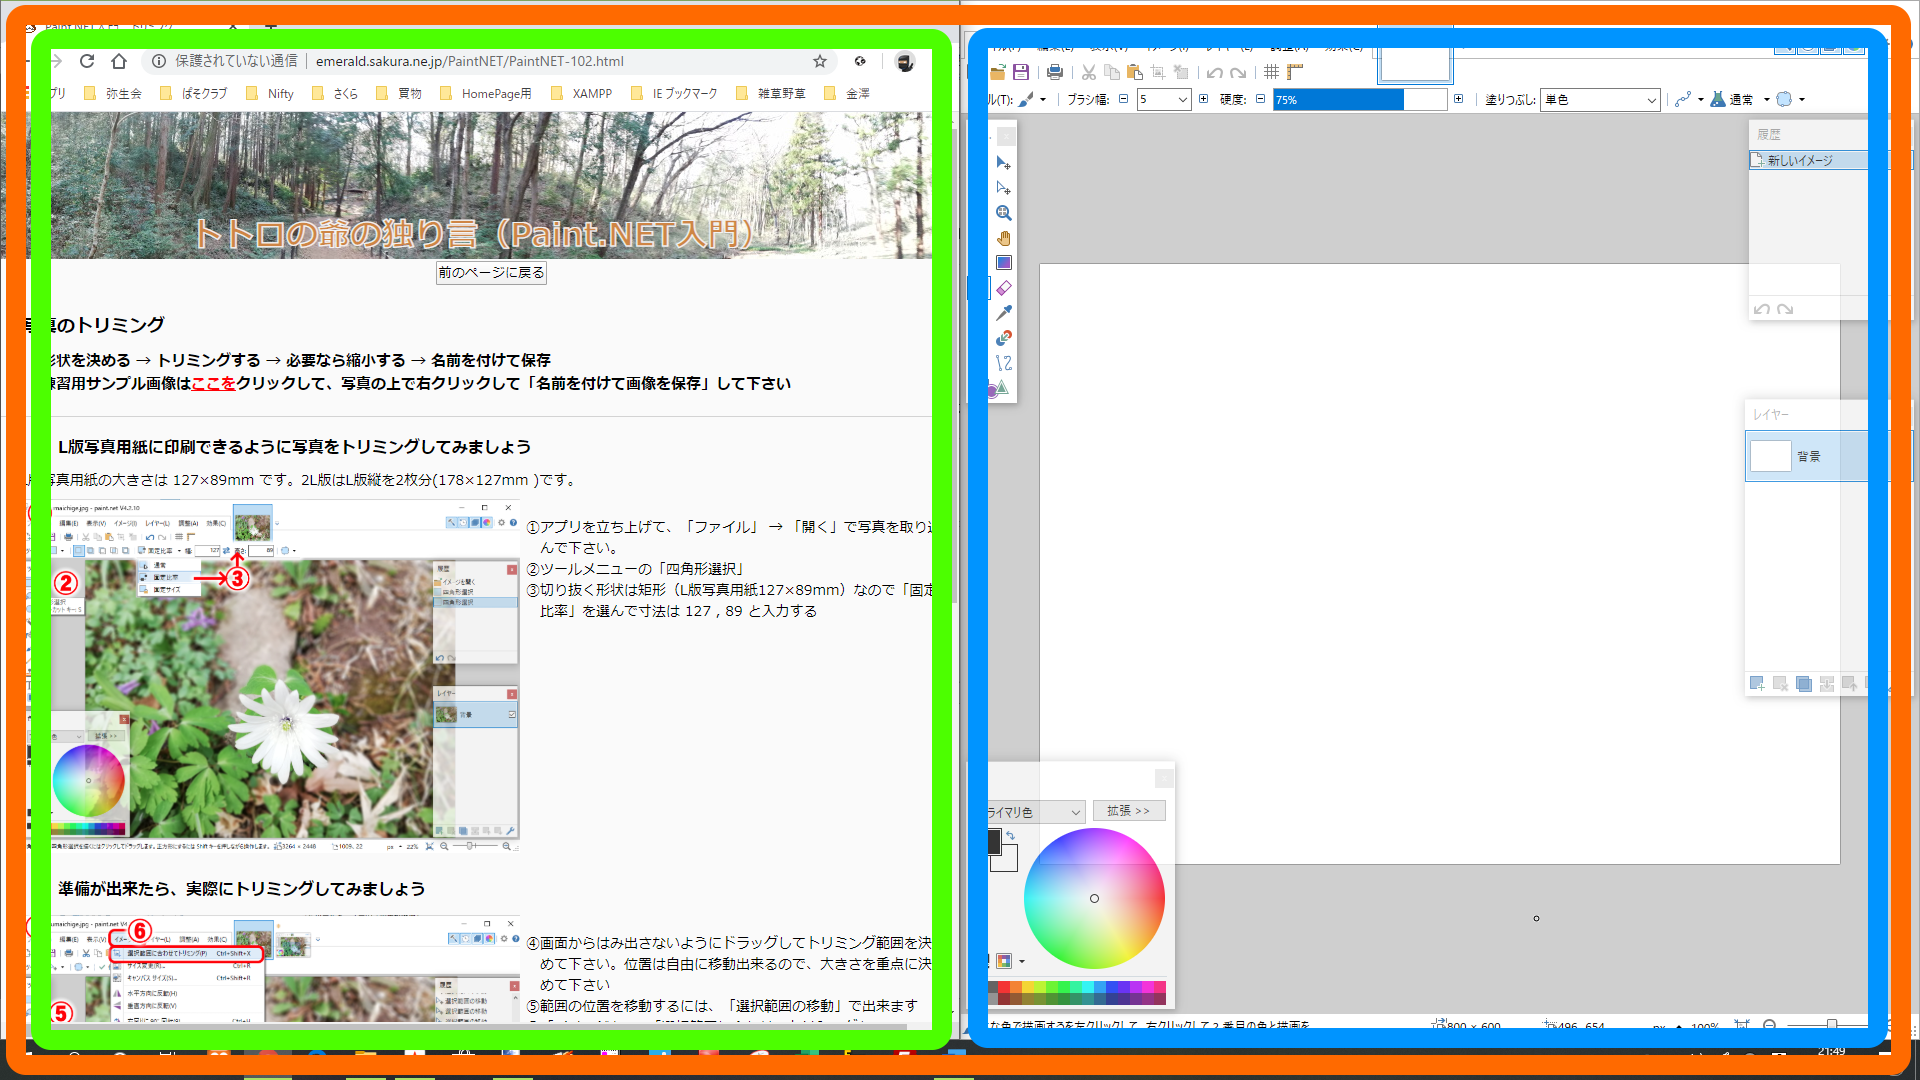
Task: Select the Move Selection tool
Action: tap(1004, 188)
